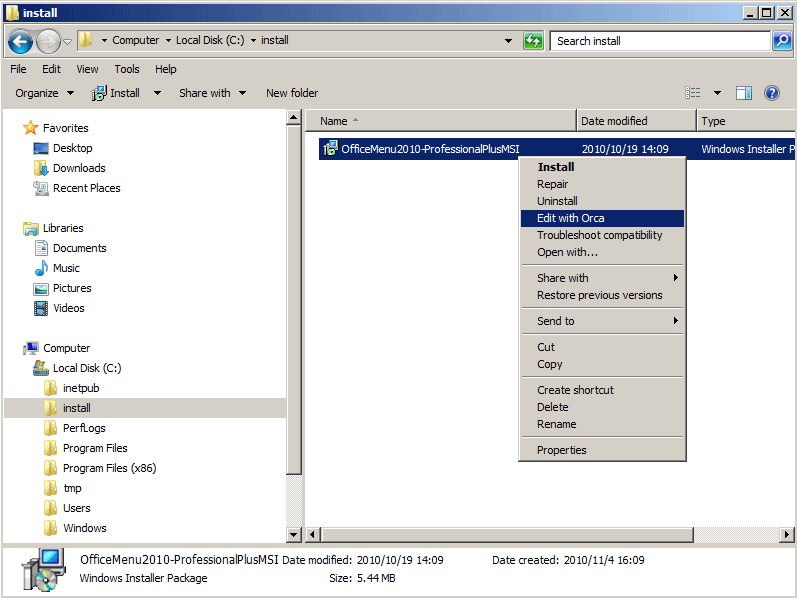Click the inetpub folder icon
This screenshot has width=797, height=598.
tap(50, 388)
